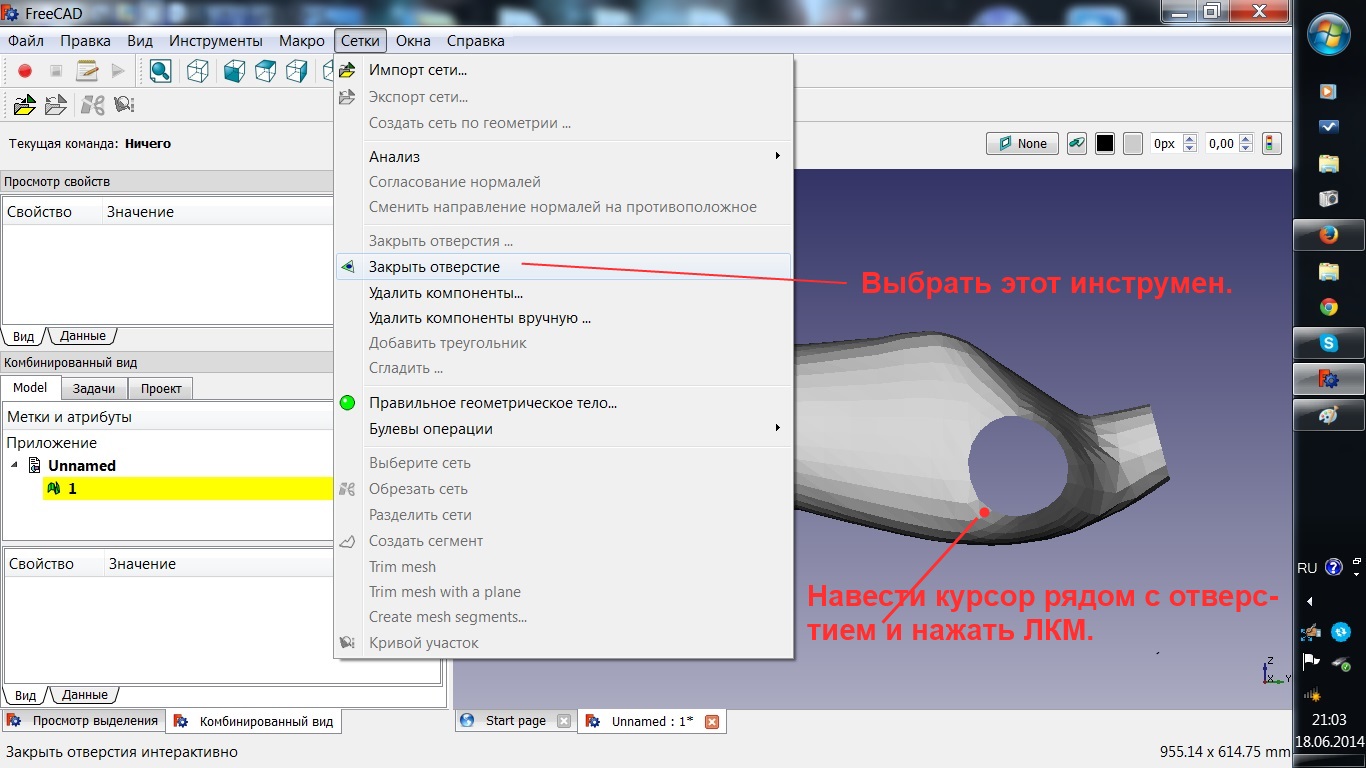Screen dimensions: 1366x768
Task: Pick the grey face color swatch
Action: [1133, 144]
